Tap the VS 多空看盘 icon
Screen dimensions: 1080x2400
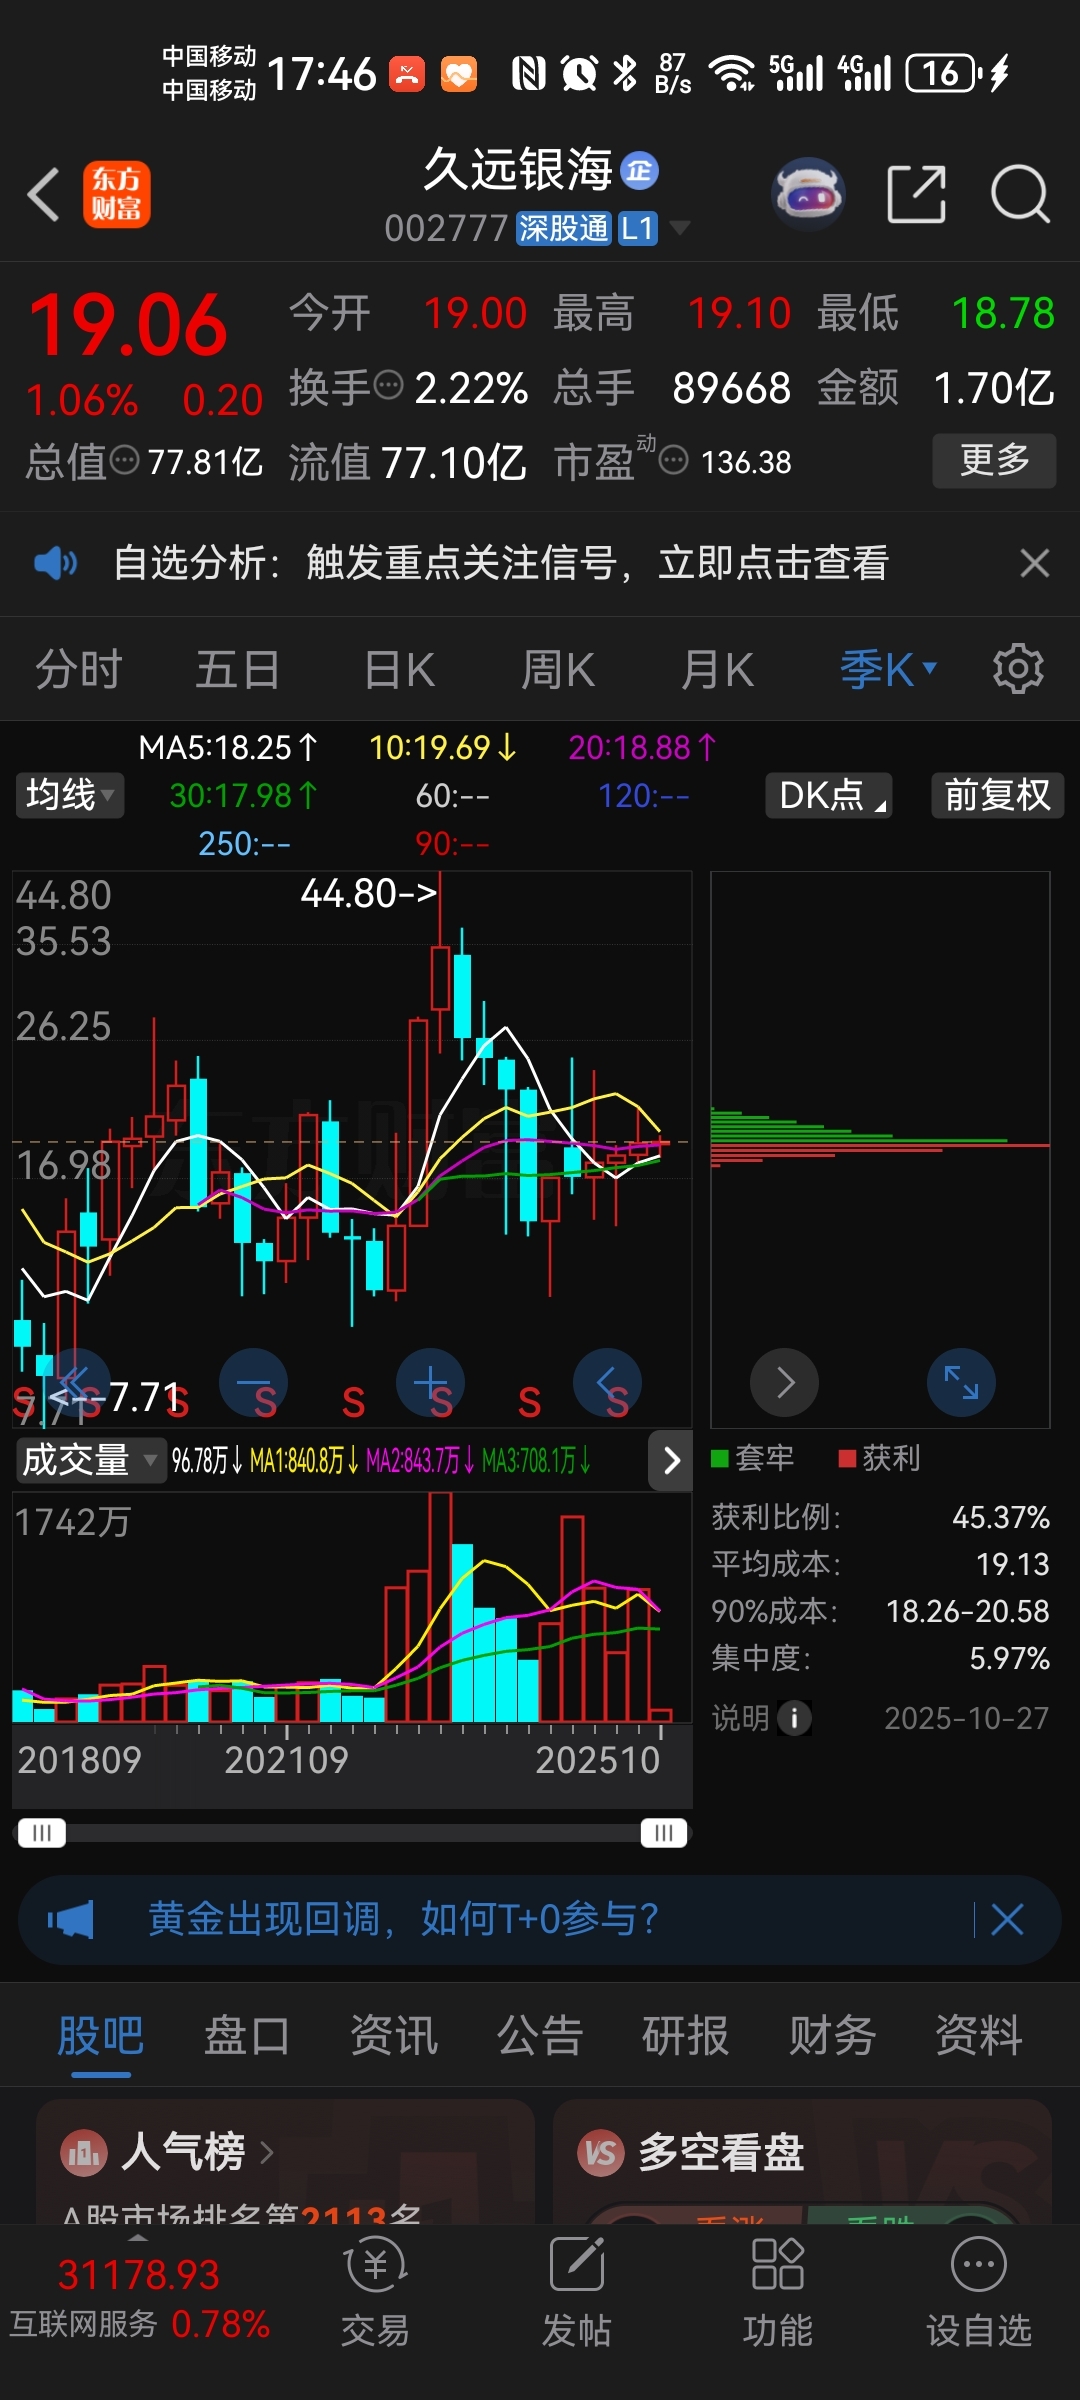pyautogui.click(x=601, y=2153)
